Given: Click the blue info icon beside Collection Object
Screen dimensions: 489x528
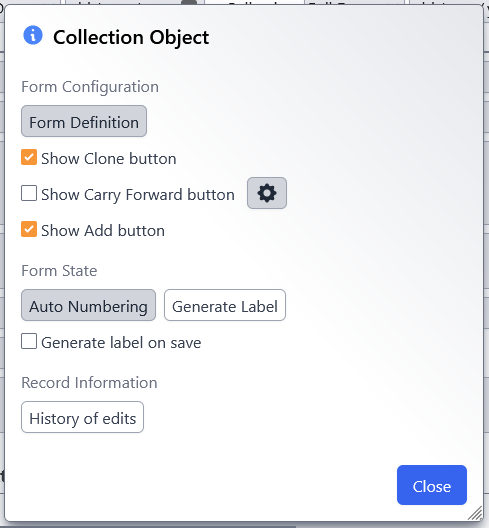Looking at the screenshot, I should click(33, 35).
